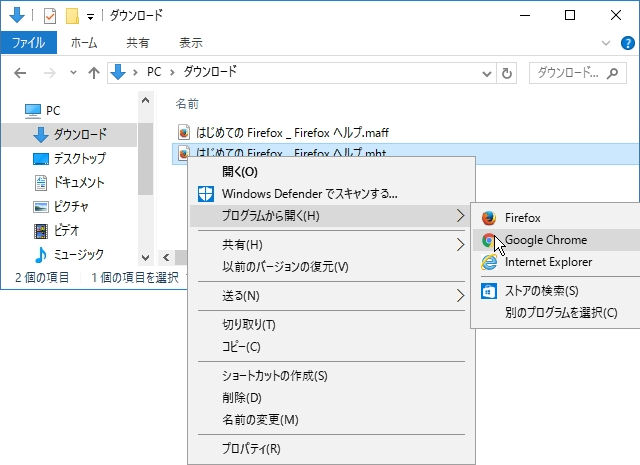Expand the chevron after PC in breadcrumb
640x465 pixels.
coord(173,73)
